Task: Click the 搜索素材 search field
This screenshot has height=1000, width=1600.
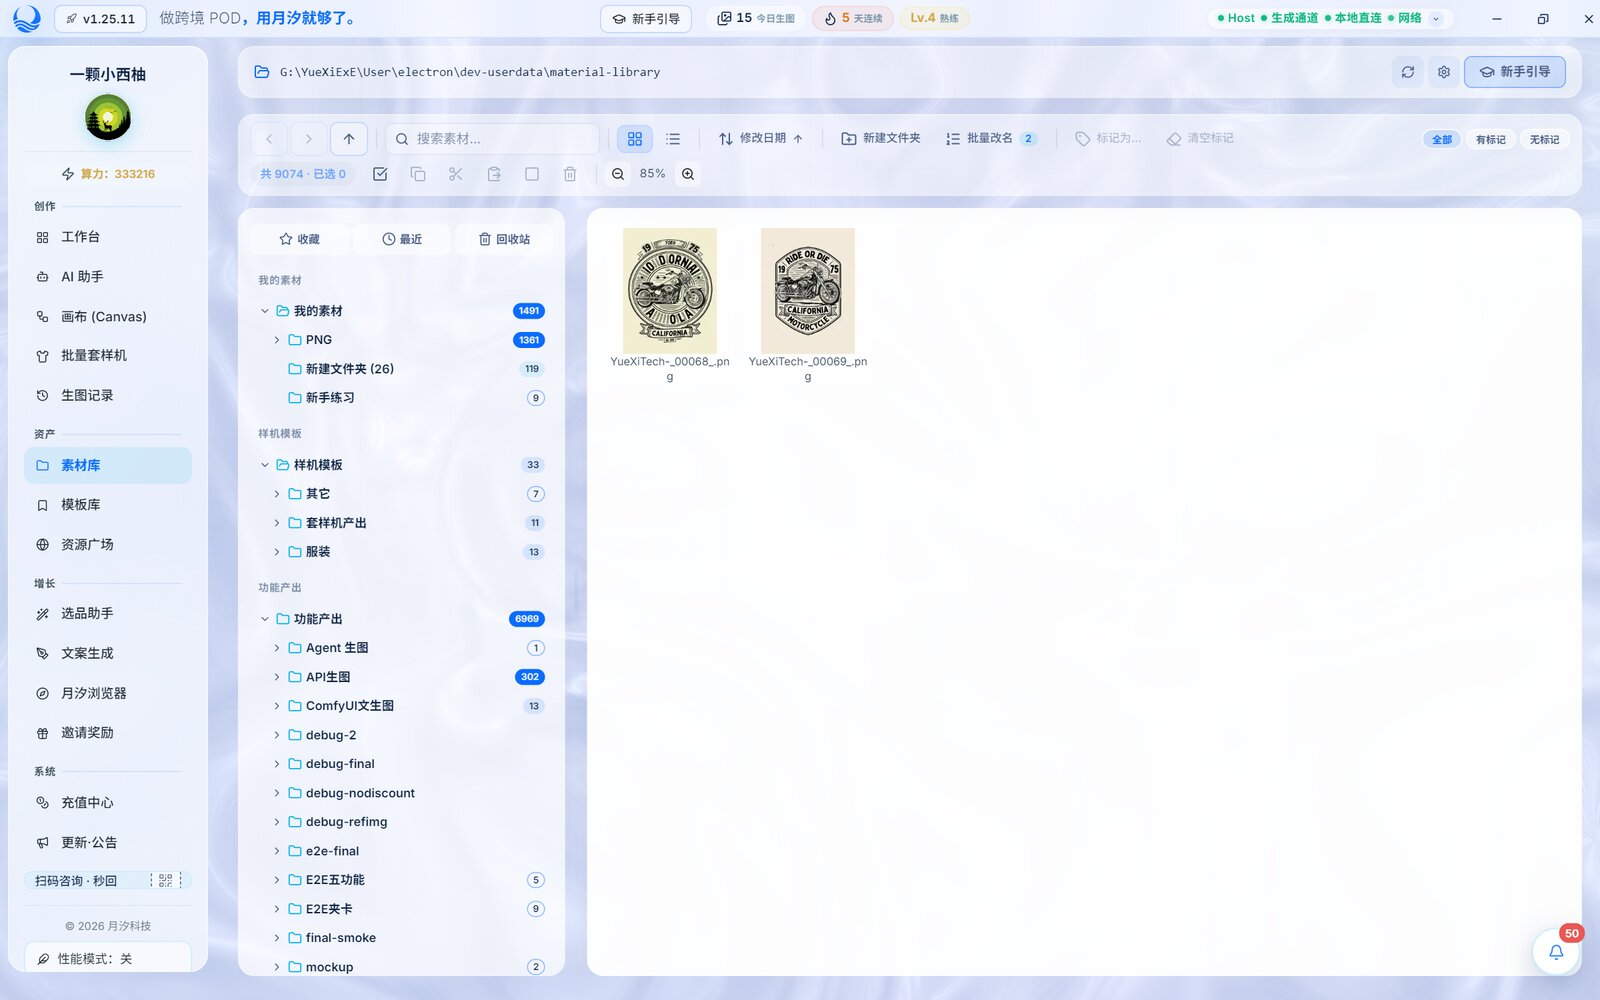Action: [x=492, y=139]
